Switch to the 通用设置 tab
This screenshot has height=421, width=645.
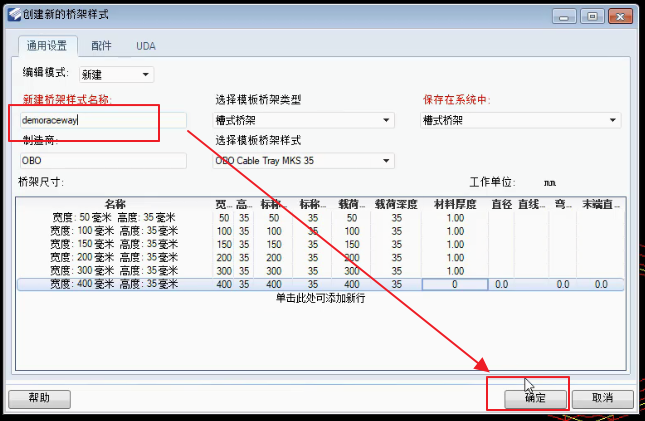[47, 46]
